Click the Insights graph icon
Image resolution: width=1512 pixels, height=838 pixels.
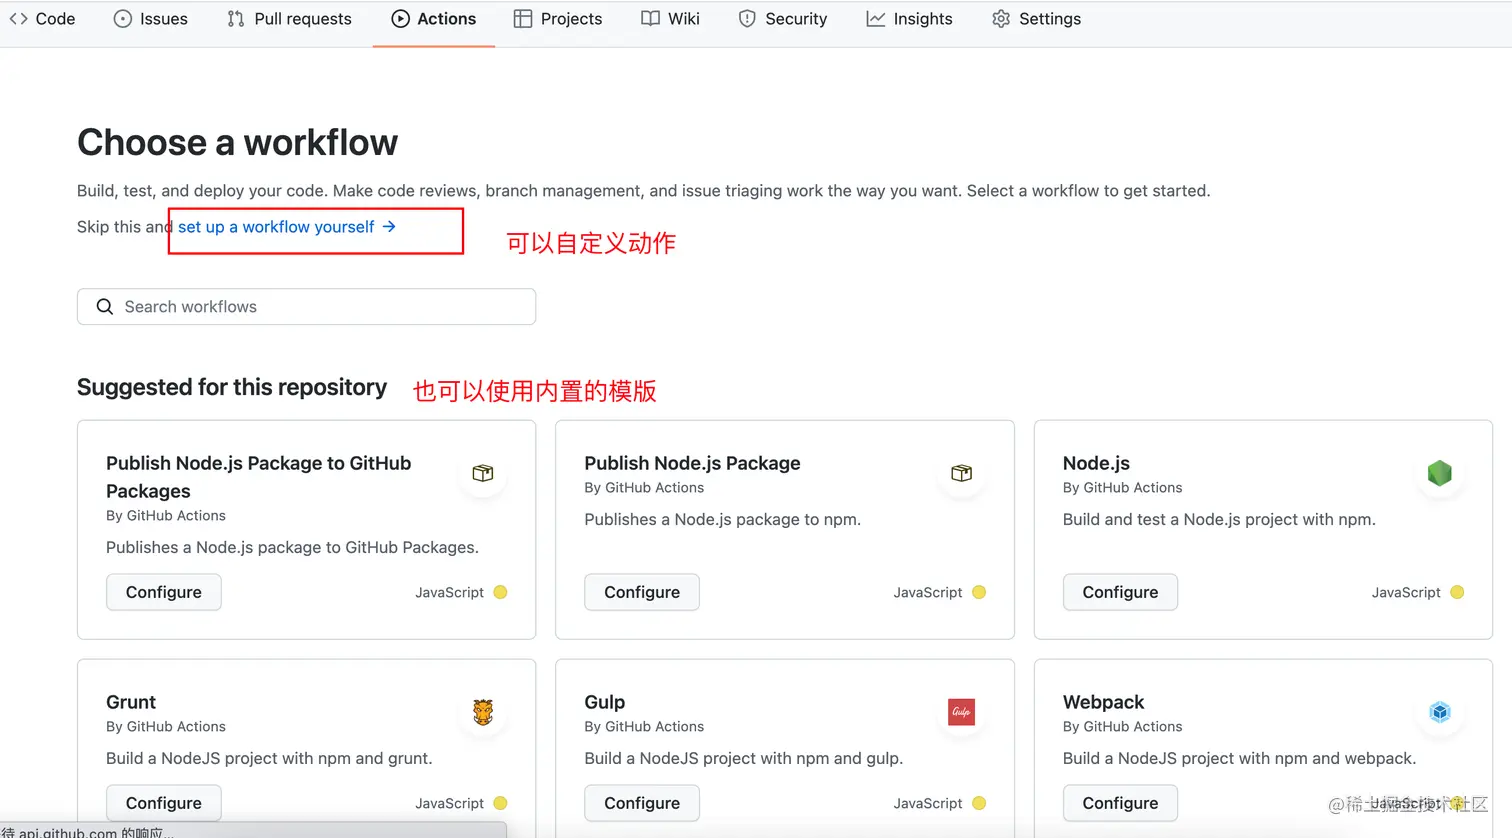point(876,19)
